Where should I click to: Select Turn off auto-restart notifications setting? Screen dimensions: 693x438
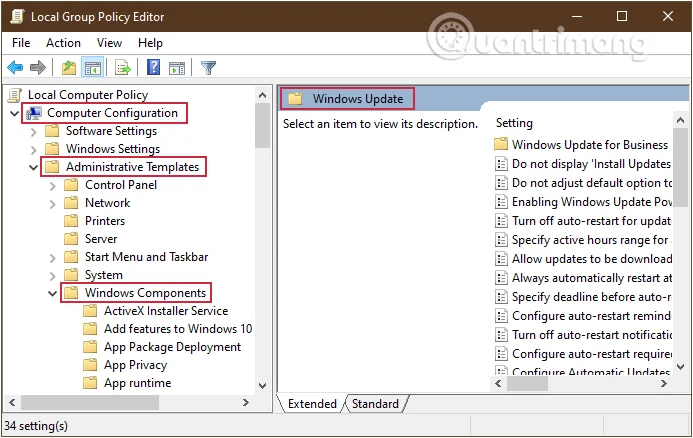[x=592, y=335]
